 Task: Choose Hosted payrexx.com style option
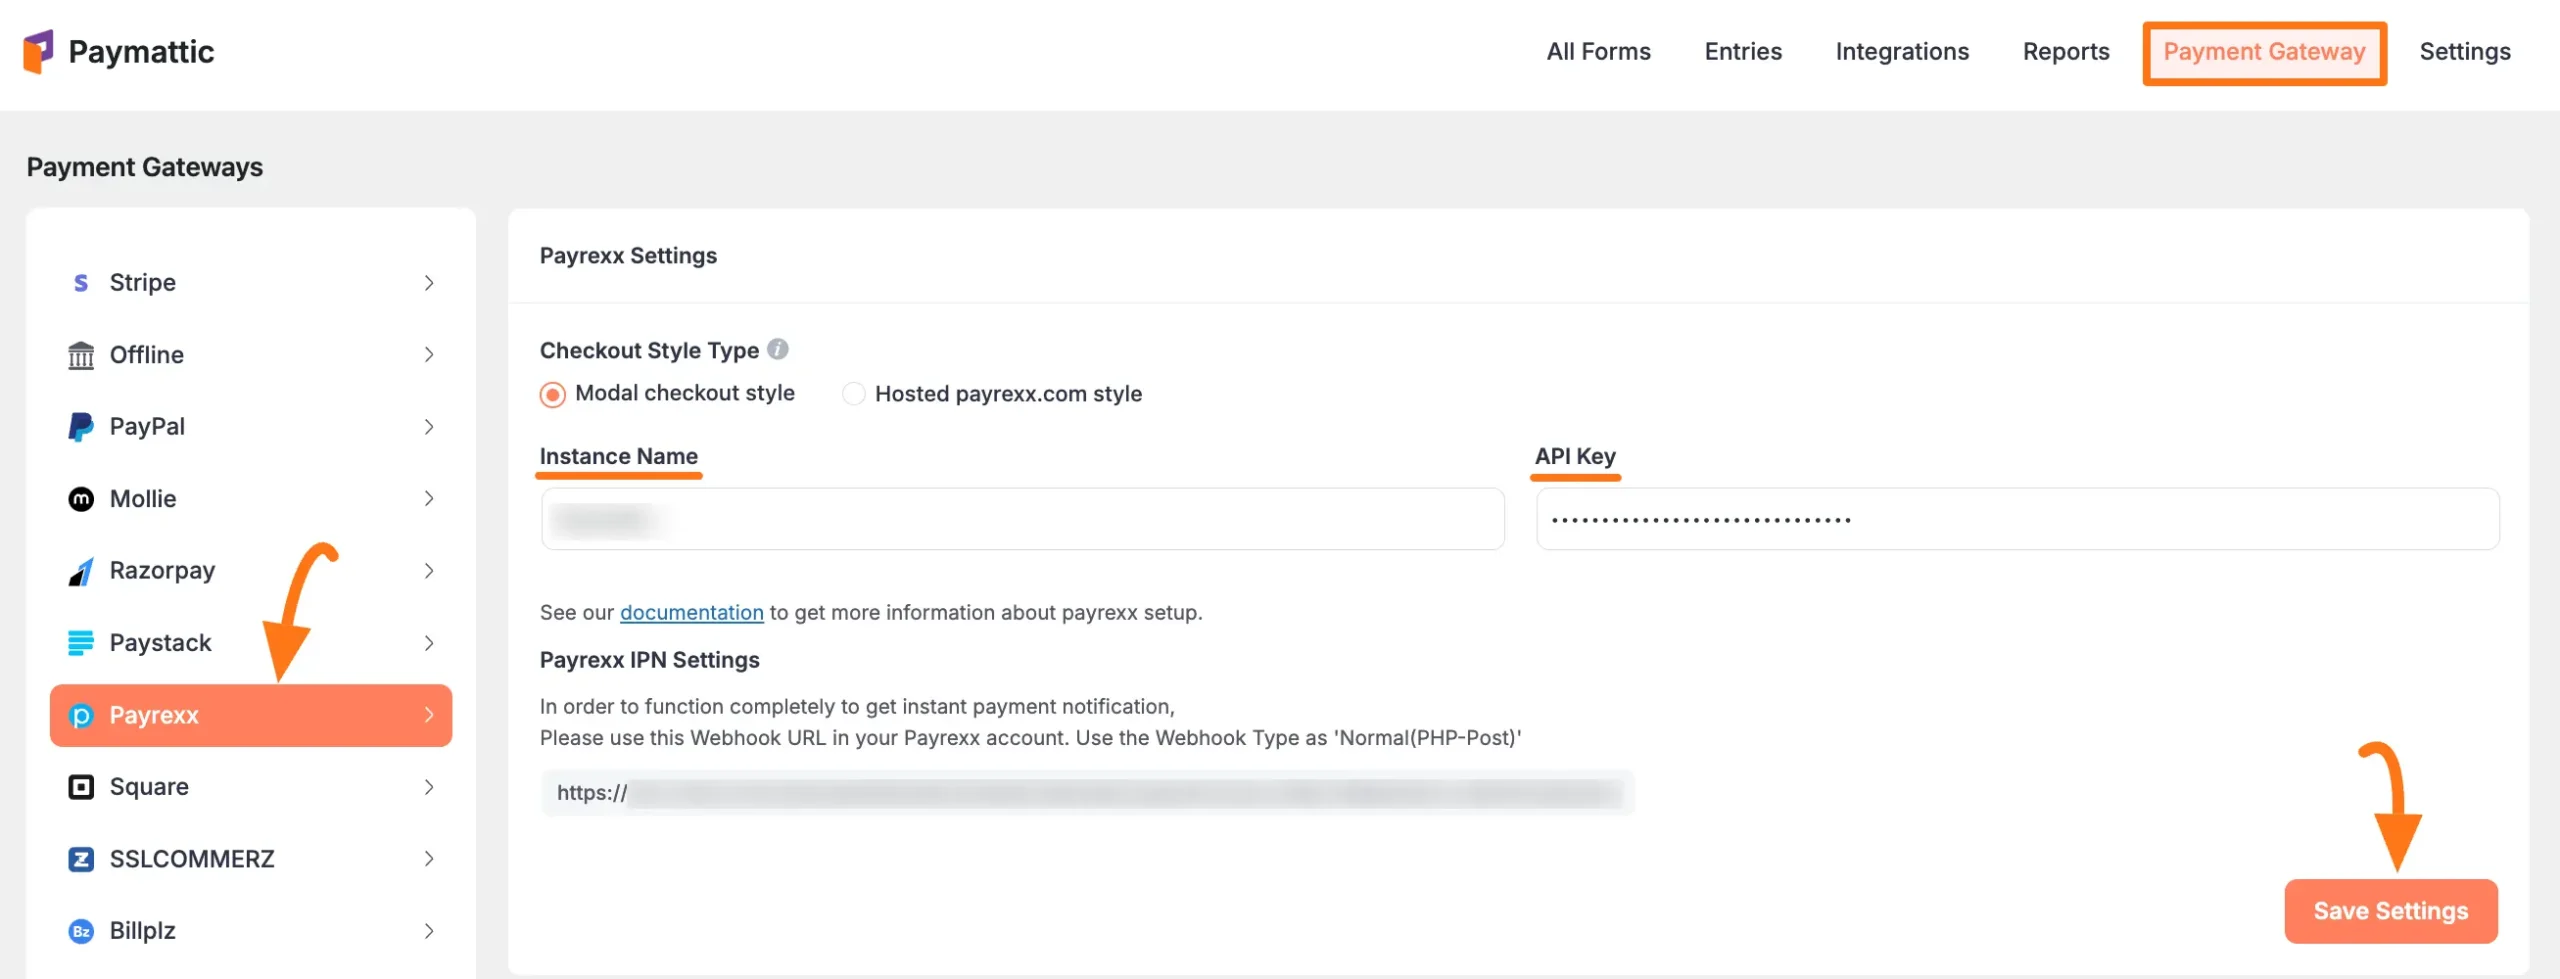pyautogui.click(x=853, y=394)
